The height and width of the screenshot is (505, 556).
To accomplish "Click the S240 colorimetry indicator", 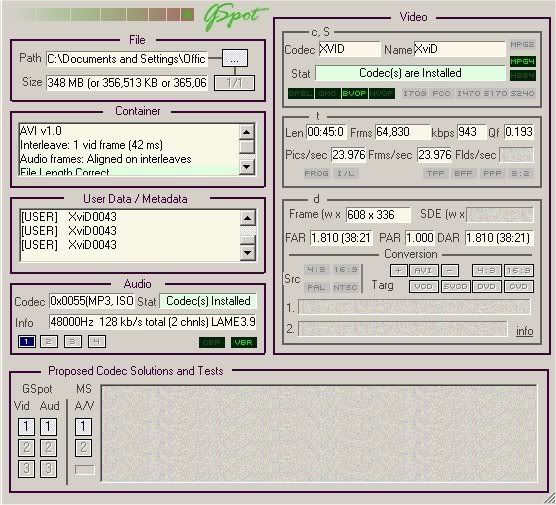I will [522, 94].
